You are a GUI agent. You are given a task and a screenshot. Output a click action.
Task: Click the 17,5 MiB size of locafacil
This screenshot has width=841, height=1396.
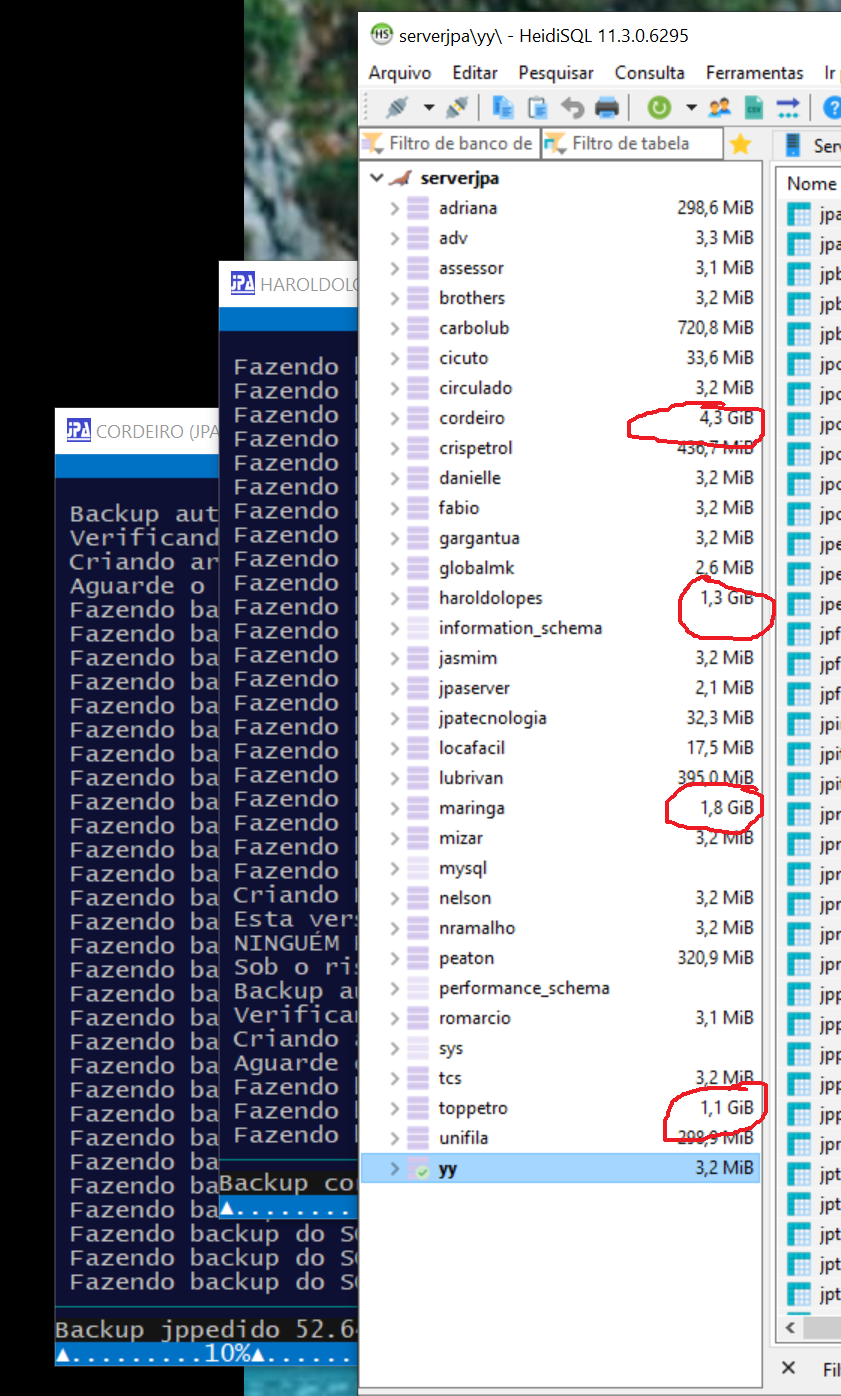pos(720,748)
